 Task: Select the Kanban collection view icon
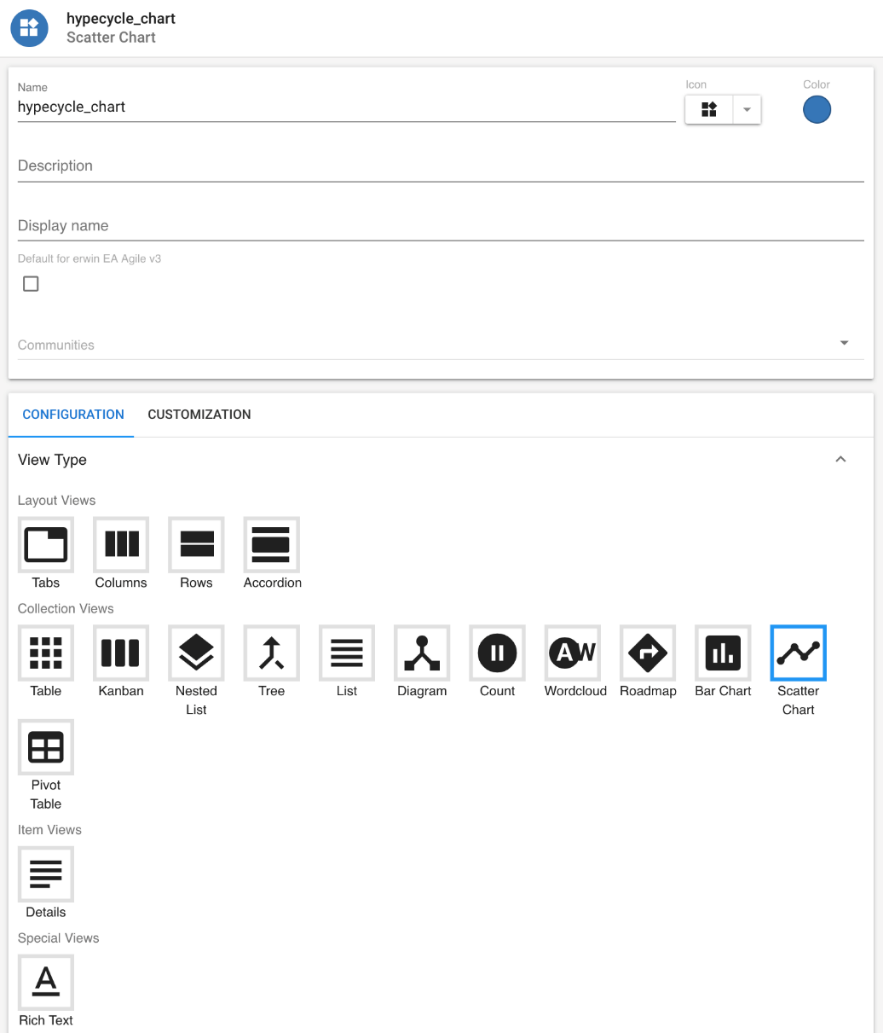click(x=121, y=652)
